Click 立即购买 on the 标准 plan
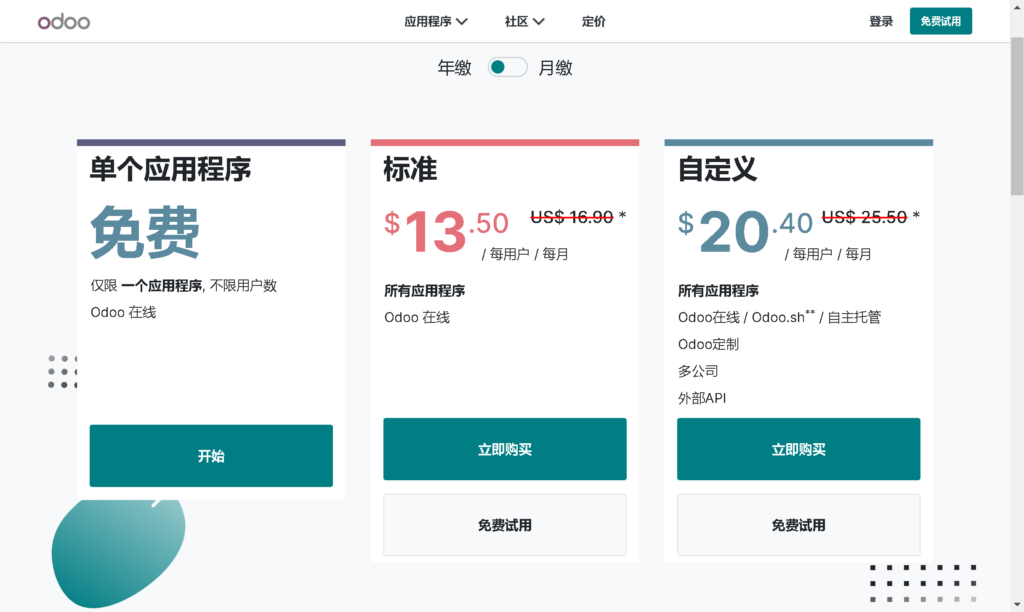The width and height of the screenshot is (1024, 612). click(505, 449)
